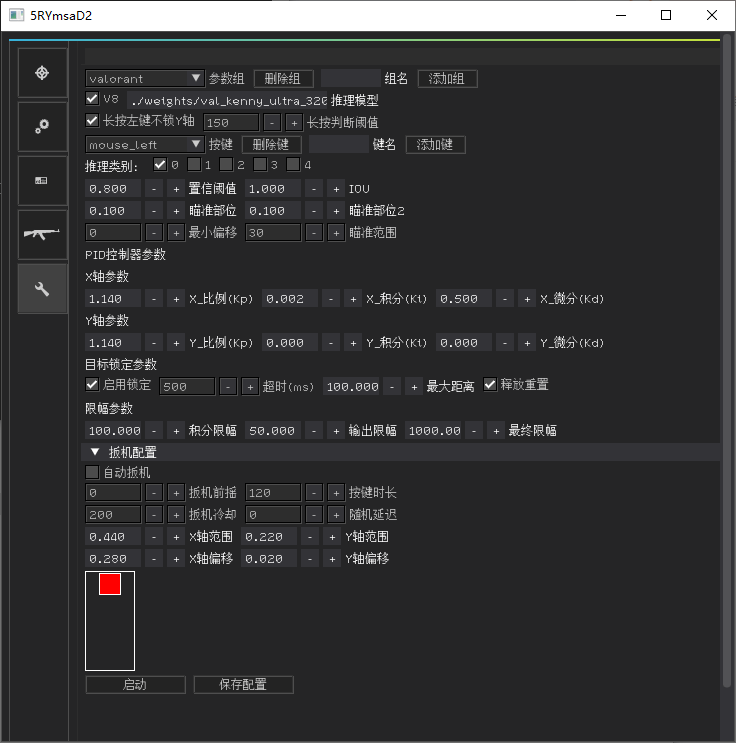Collapse the 扳机配置 section
736x743 pixels.
coord(95,452)
